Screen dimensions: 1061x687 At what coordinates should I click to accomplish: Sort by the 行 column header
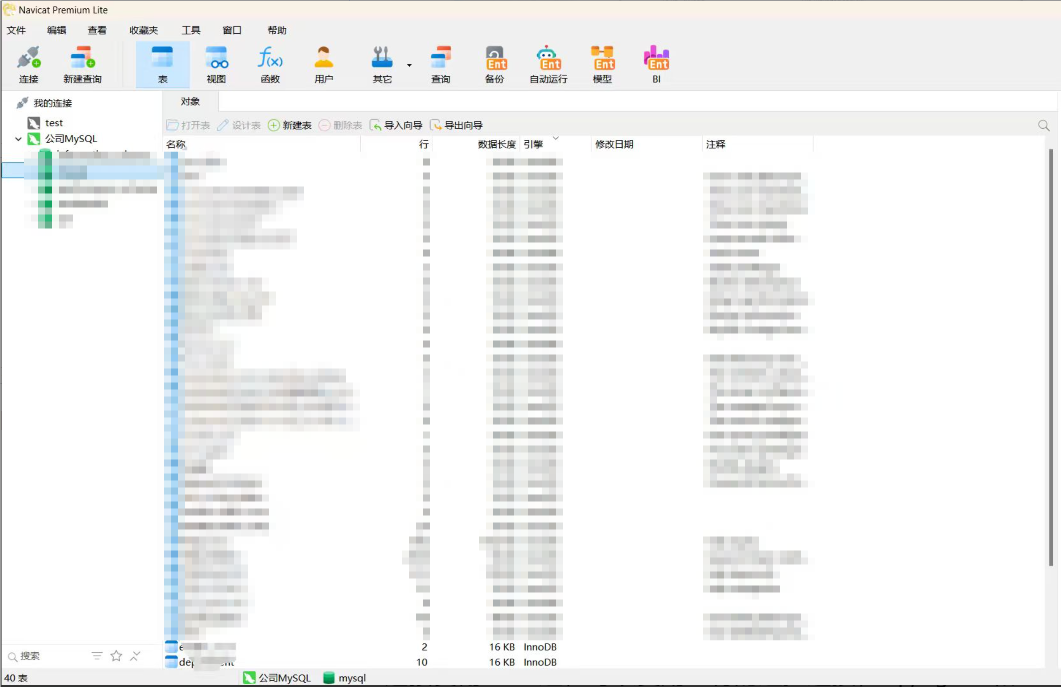(x=397, y=144)
